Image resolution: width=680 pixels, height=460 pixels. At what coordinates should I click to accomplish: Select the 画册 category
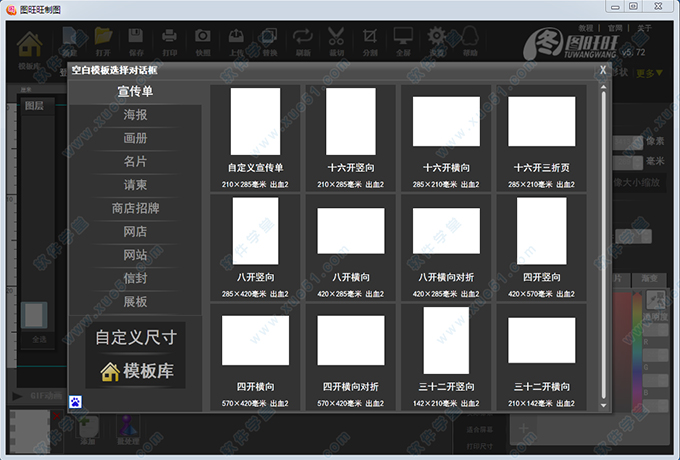(135, 138)
